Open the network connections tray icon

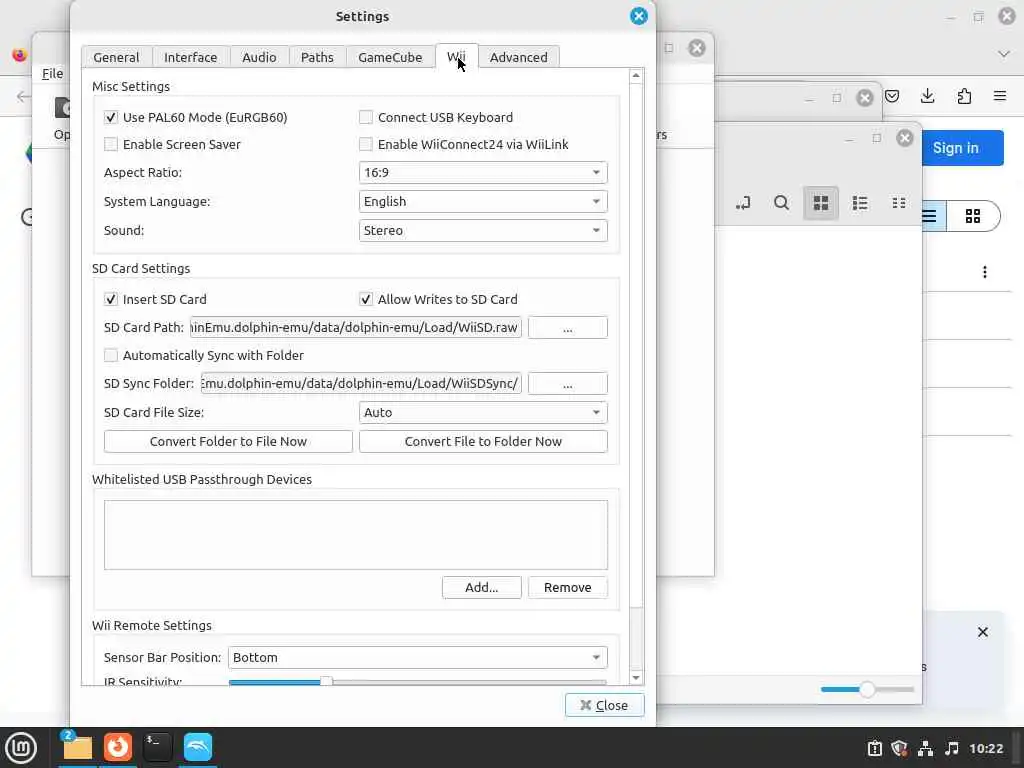click(925, 748)
